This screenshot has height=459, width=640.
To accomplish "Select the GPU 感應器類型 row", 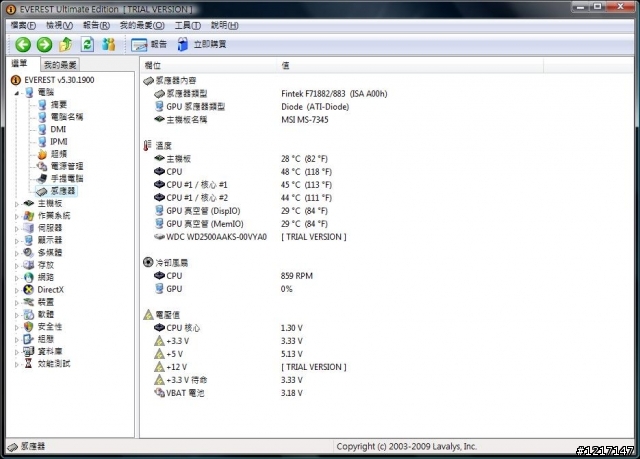I will [x=252, y=107].
